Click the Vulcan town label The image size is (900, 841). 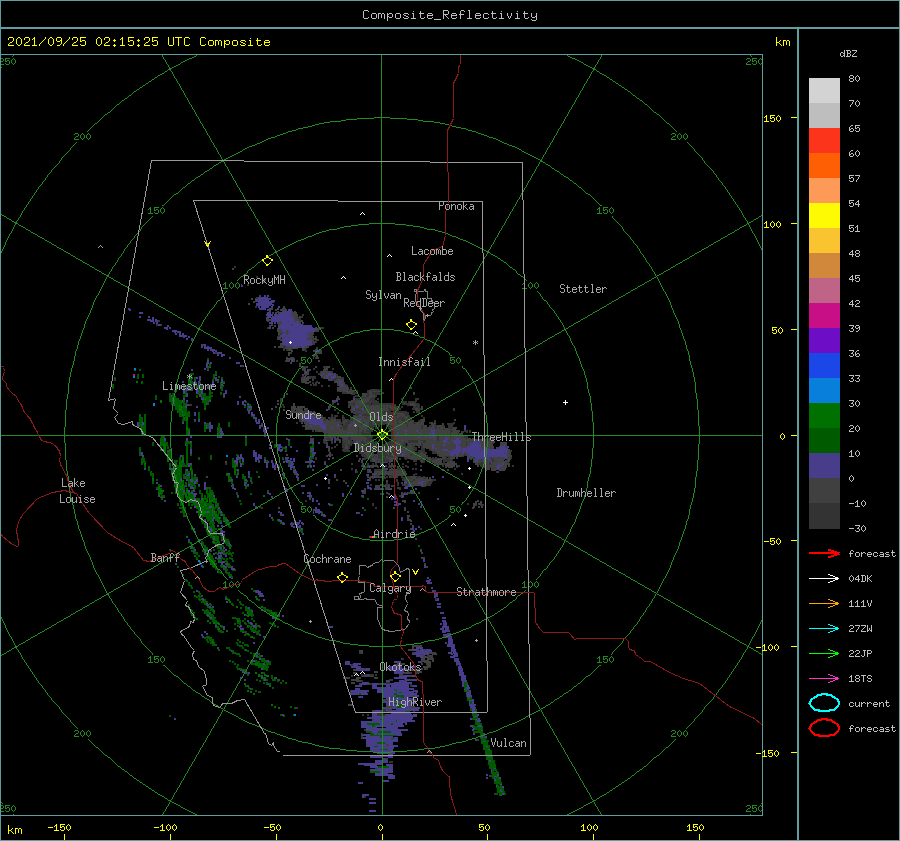click(x=508, y=743)
